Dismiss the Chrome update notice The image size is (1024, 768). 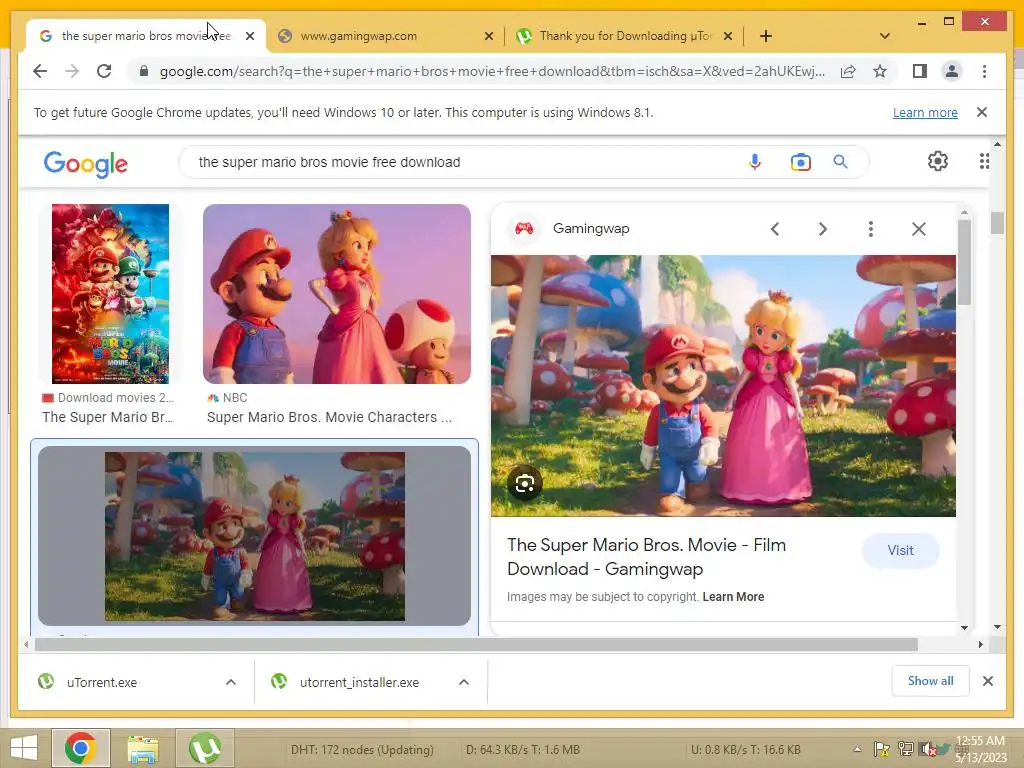click(x=982, y=112)
